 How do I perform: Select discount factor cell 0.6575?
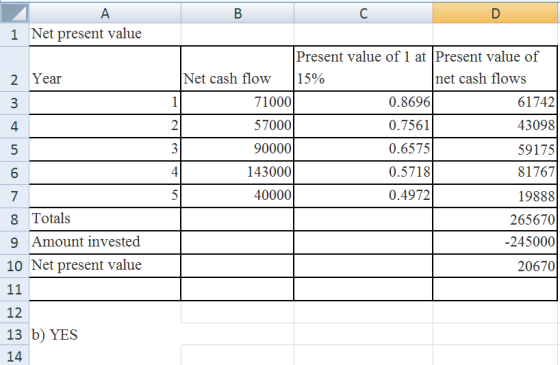[363, 149]
